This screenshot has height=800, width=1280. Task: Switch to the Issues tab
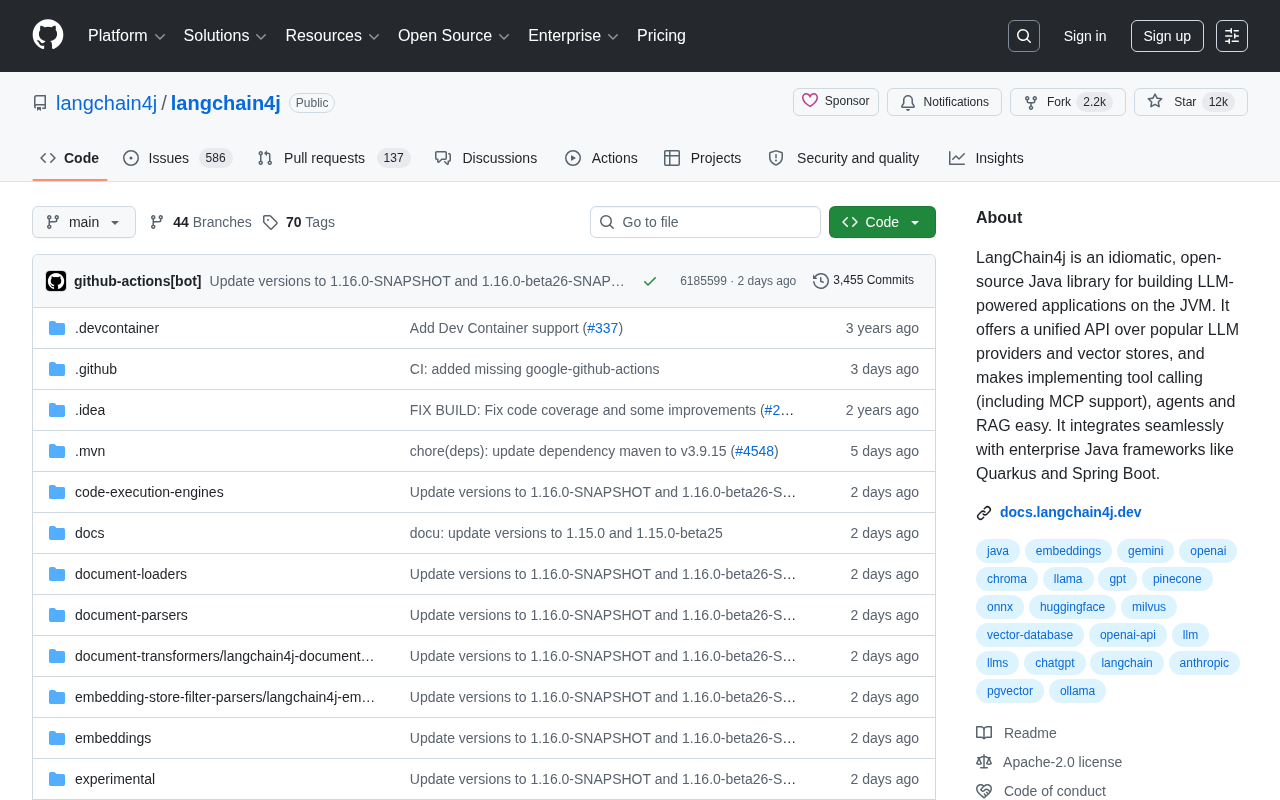point(178,158)
